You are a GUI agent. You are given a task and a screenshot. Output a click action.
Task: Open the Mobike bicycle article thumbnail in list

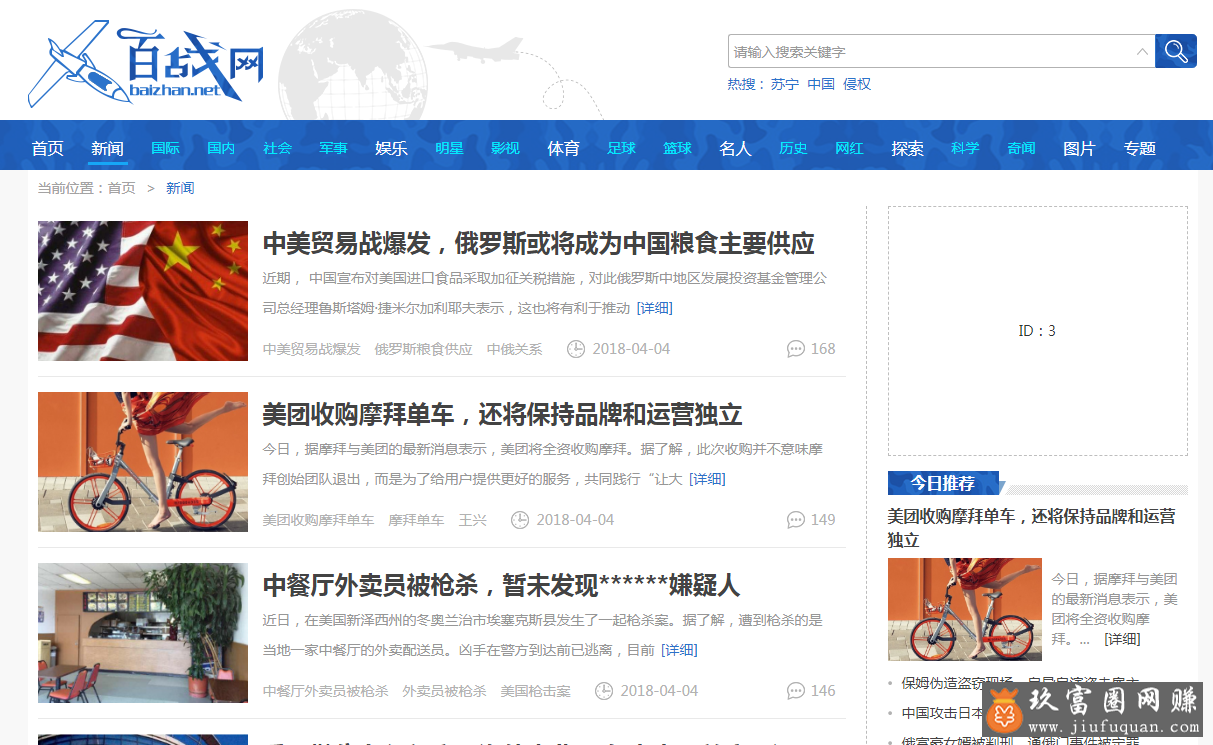tap(143, 461)
